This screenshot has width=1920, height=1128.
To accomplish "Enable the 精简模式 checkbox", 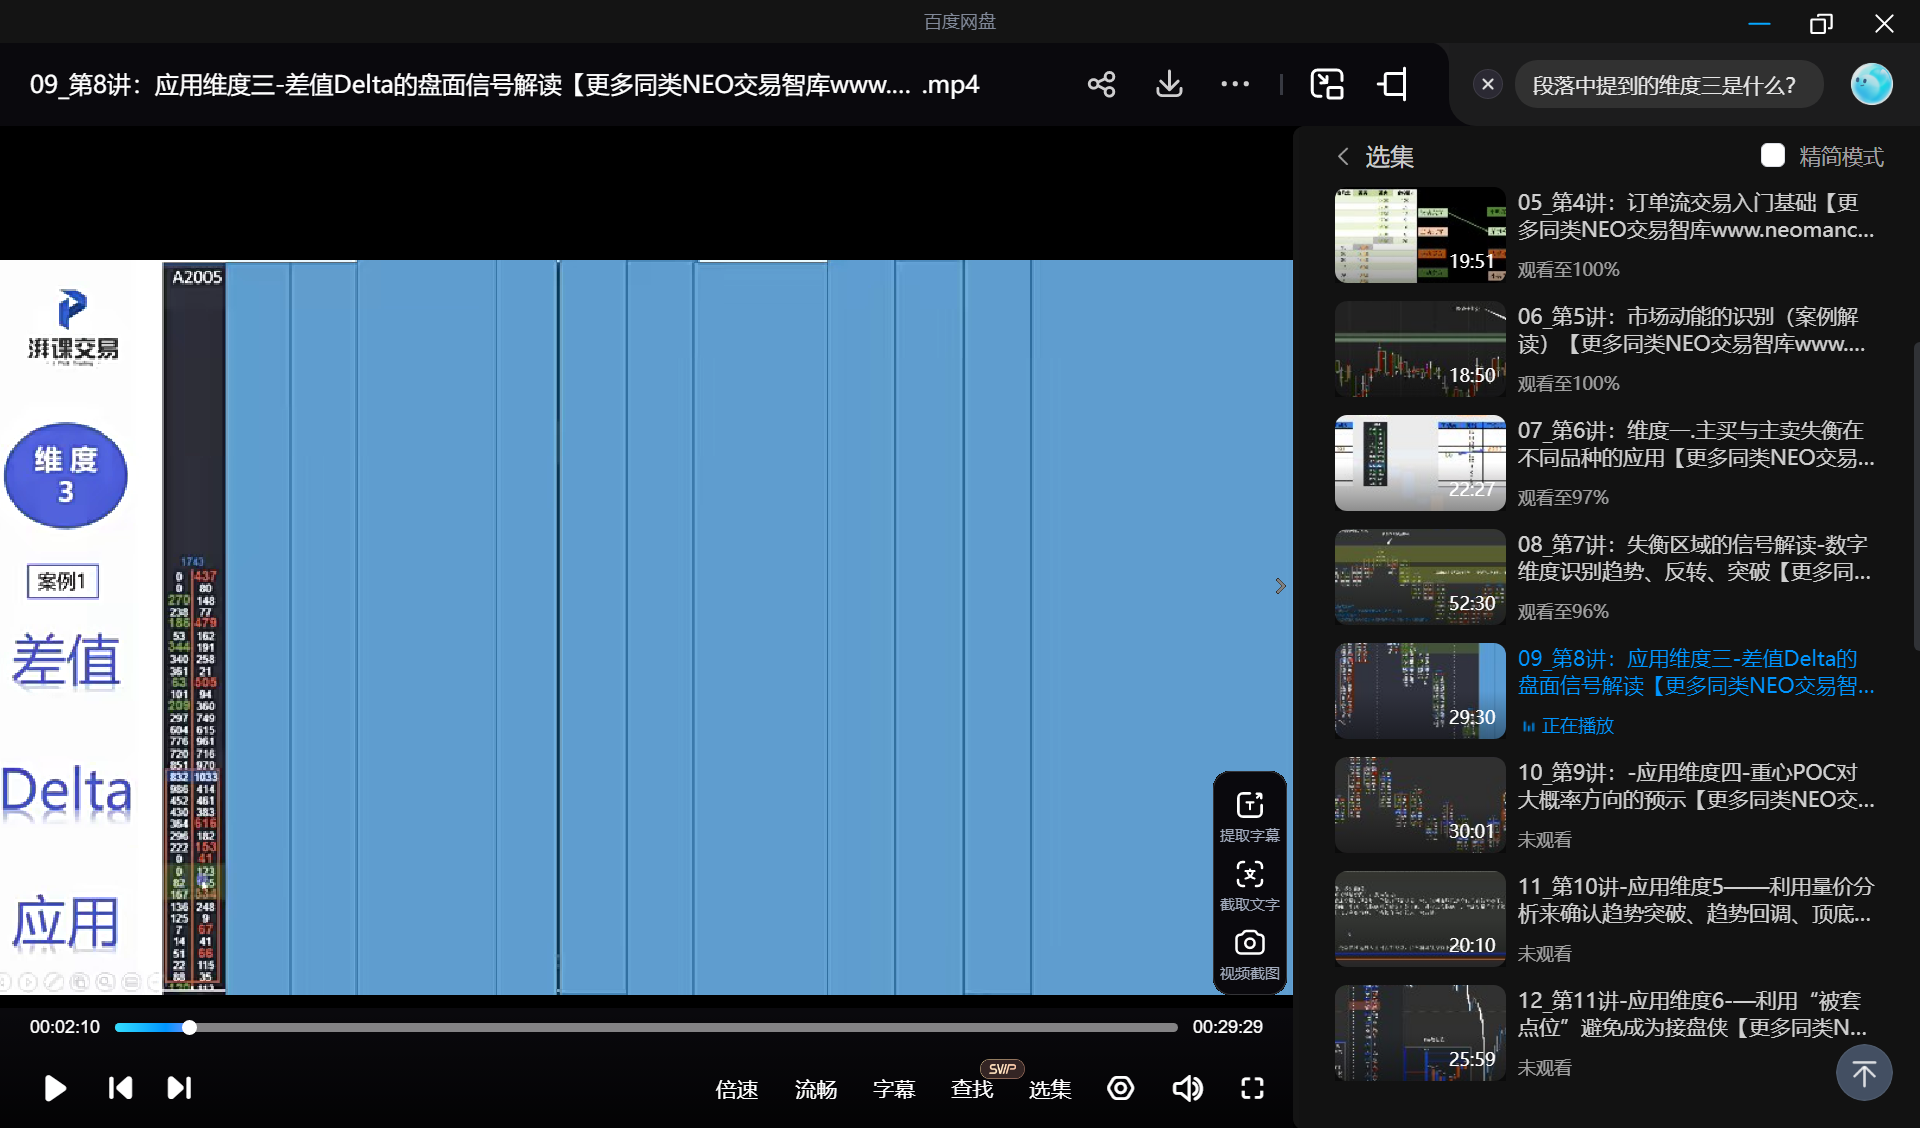I will (x=1772, y=156).
